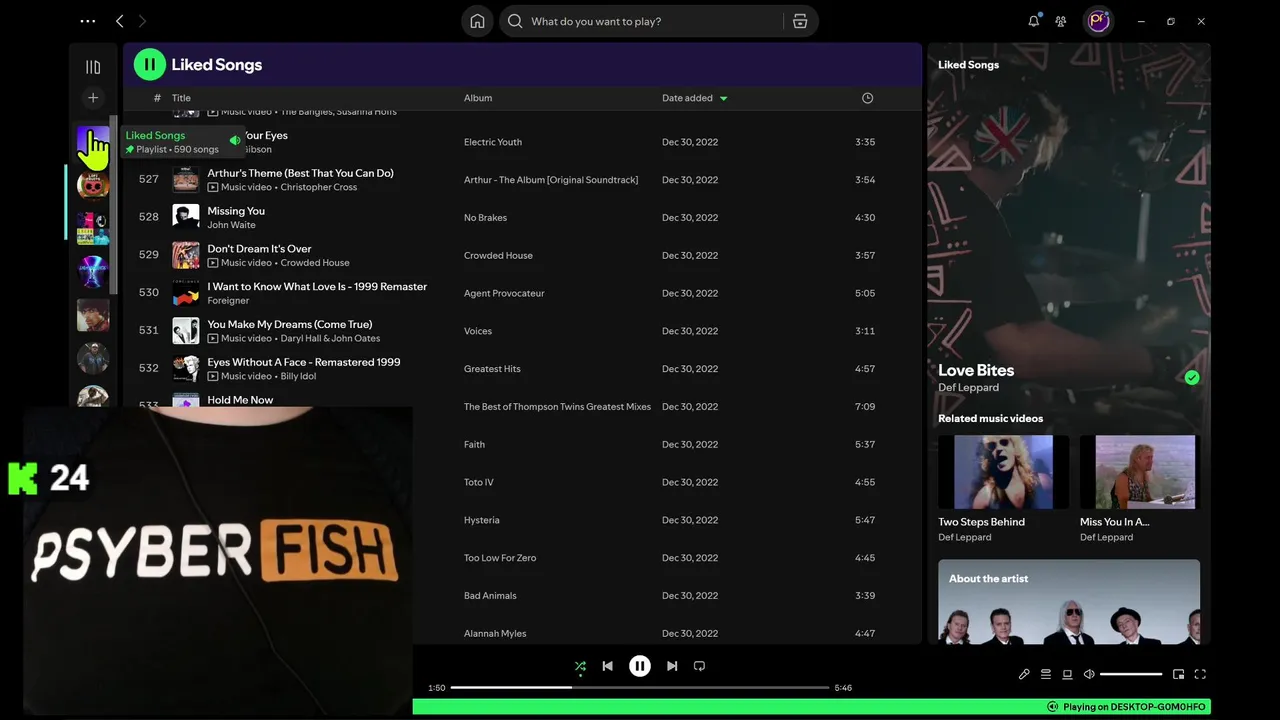Open the three-dot app menu
The image size is (1280, 720).
coord(88,21)
